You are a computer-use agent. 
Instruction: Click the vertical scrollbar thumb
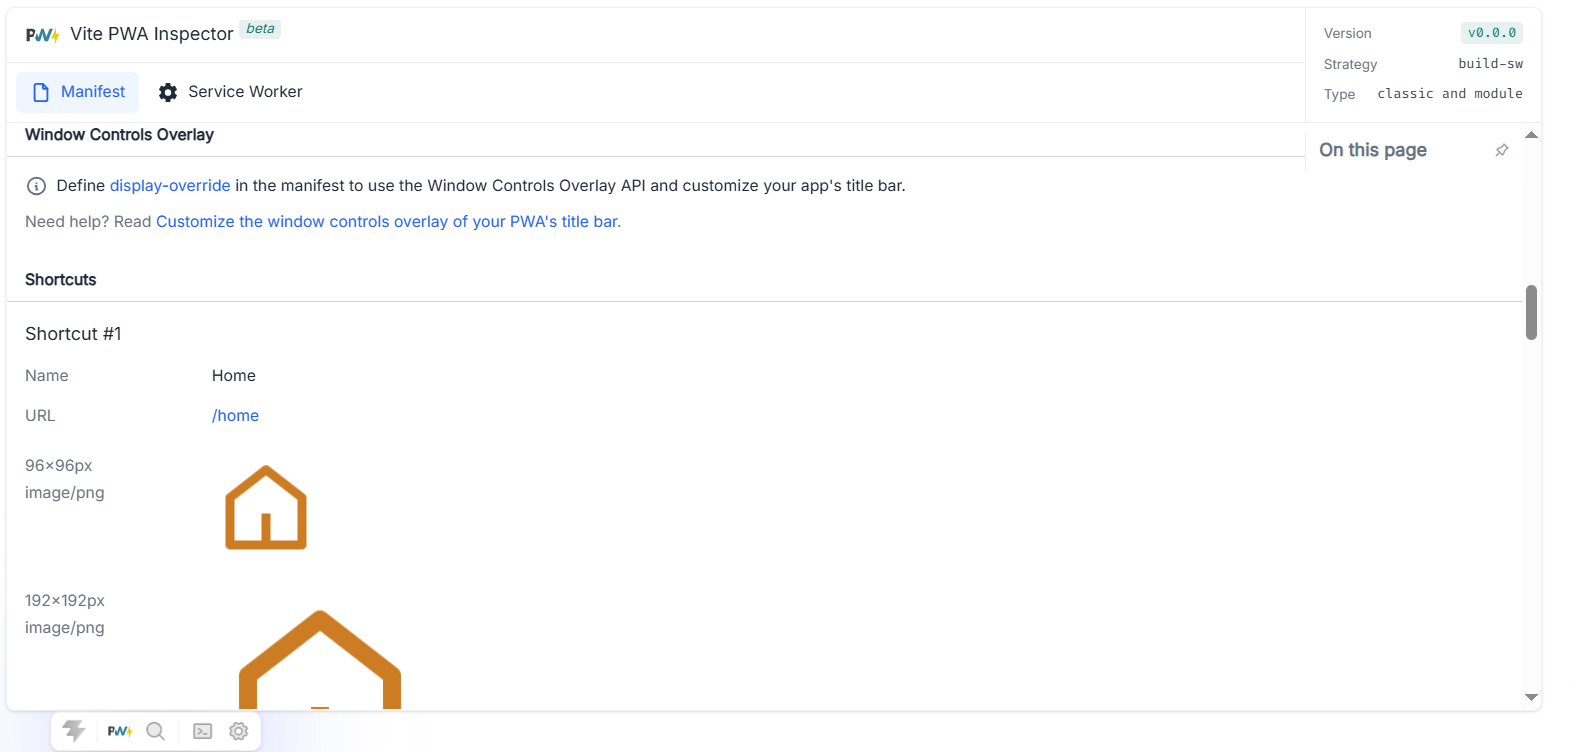[x=1531, y=312]
